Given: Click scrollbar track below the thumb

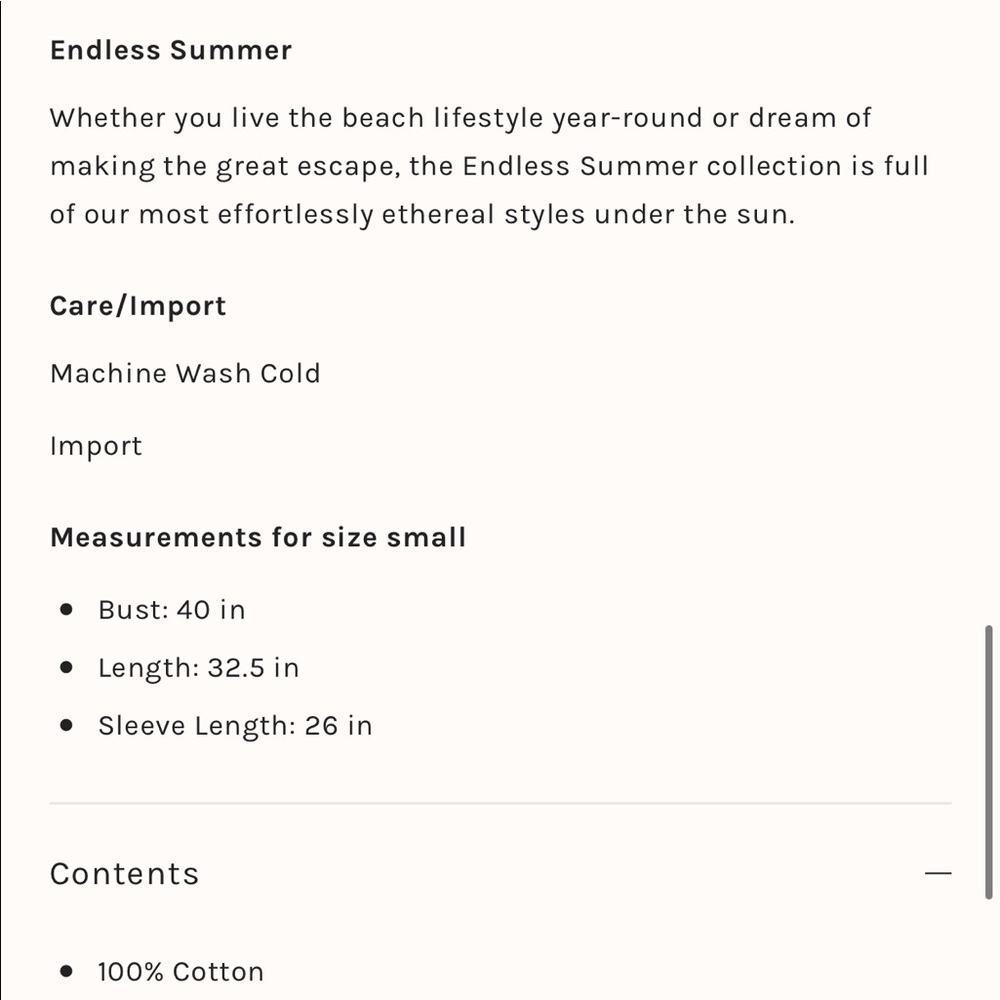Looking at the screenshot, I should [989, 950].
